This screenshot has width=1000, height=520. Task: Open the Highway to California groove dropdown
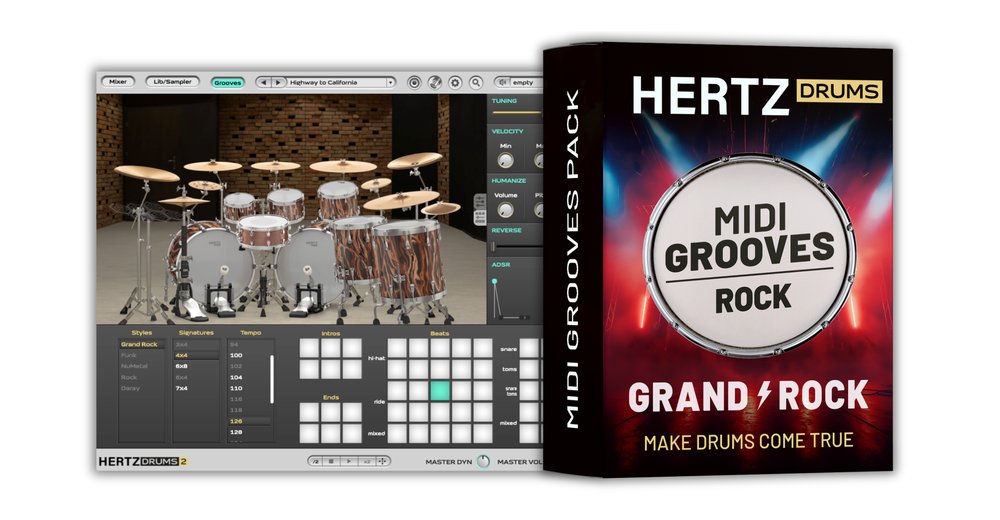click(x=340, y=82)
